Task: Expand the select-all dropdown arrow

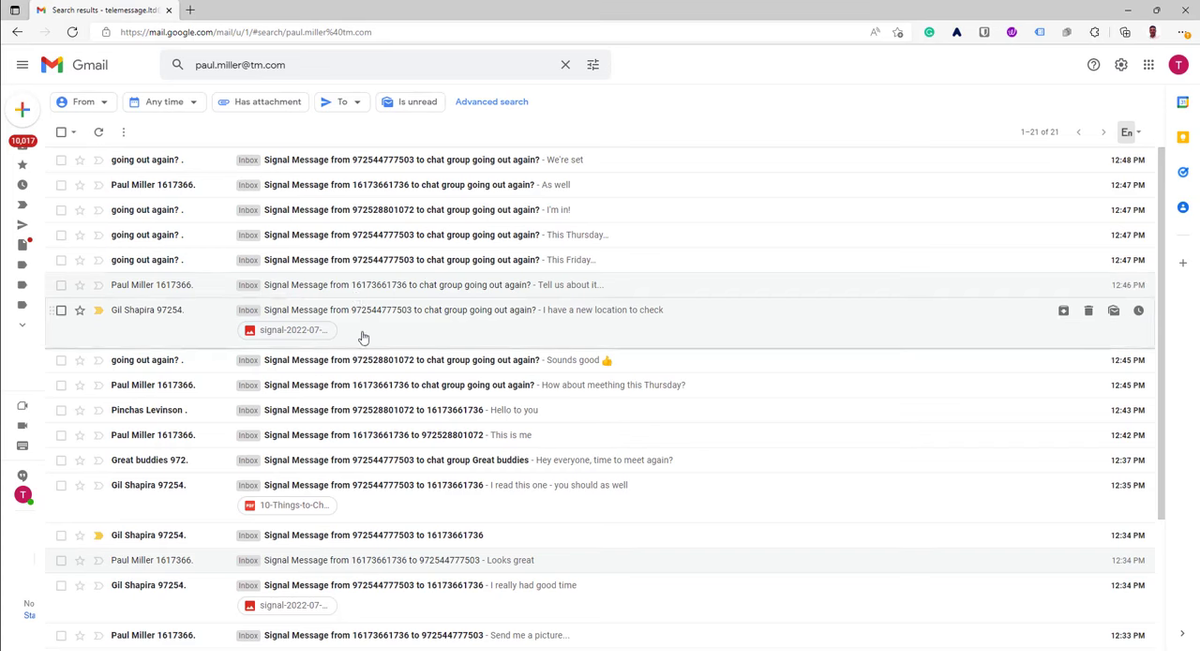Action: click(x=73, y=131)
